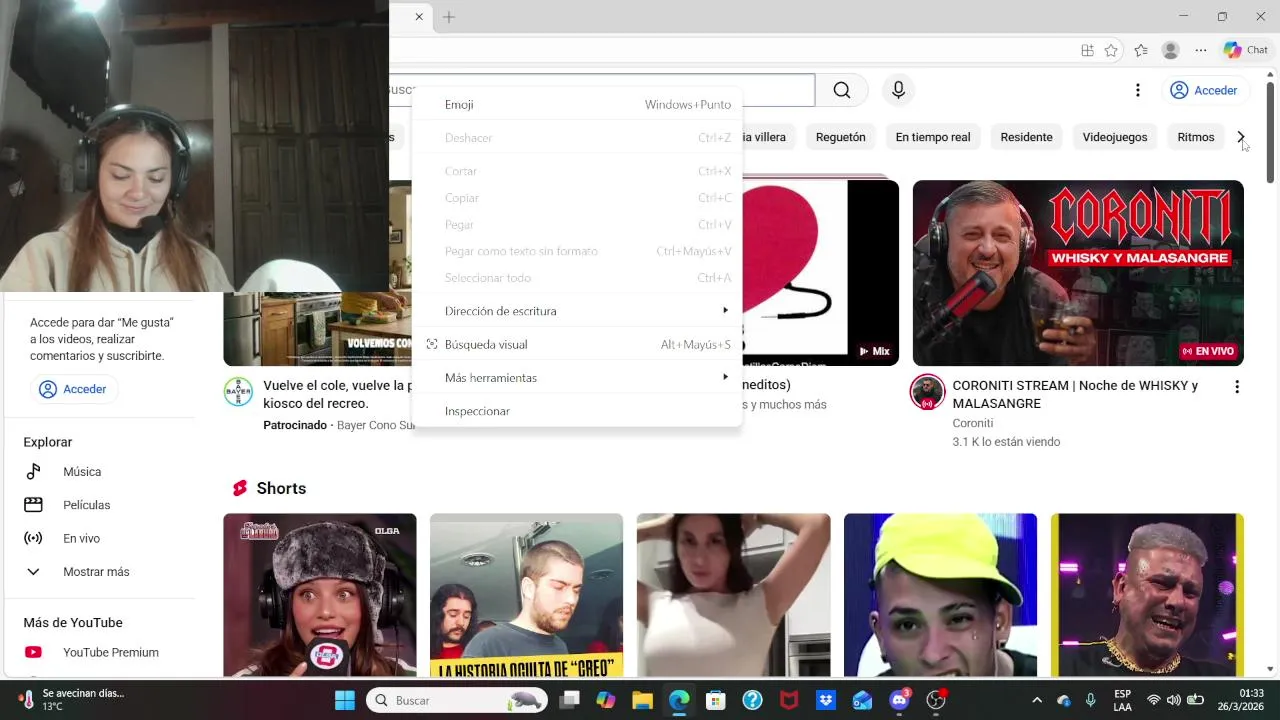
Task: Expand Dirección de escritura submenu
Action: click(x=577, y=311)
